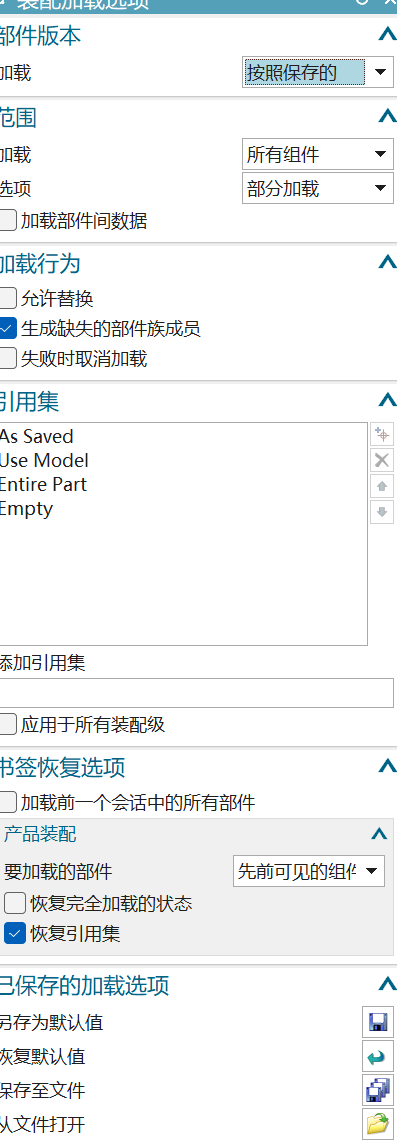This screenshot has width=397, height=1147.
Task: Click the add reference set icon
Action: click(382, 435)
